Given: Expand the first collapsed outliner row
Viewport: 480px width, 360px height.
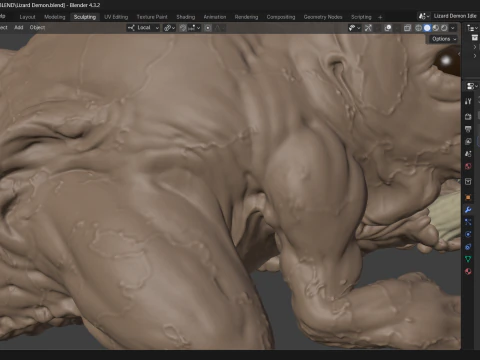Looking at the screenshot, I should [475, 47].
